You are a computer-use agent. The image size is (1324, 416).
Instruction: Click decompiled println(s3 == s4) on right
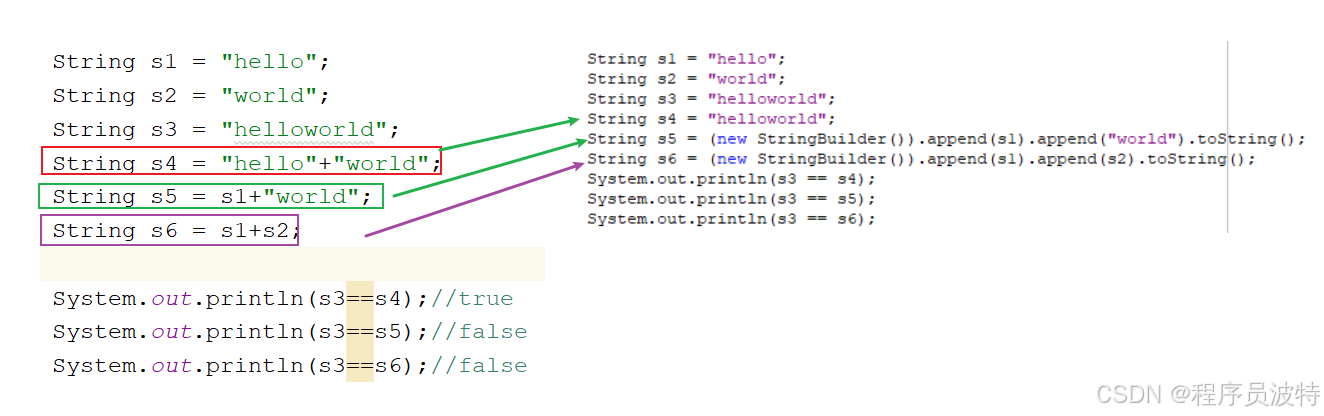(731, 179)
